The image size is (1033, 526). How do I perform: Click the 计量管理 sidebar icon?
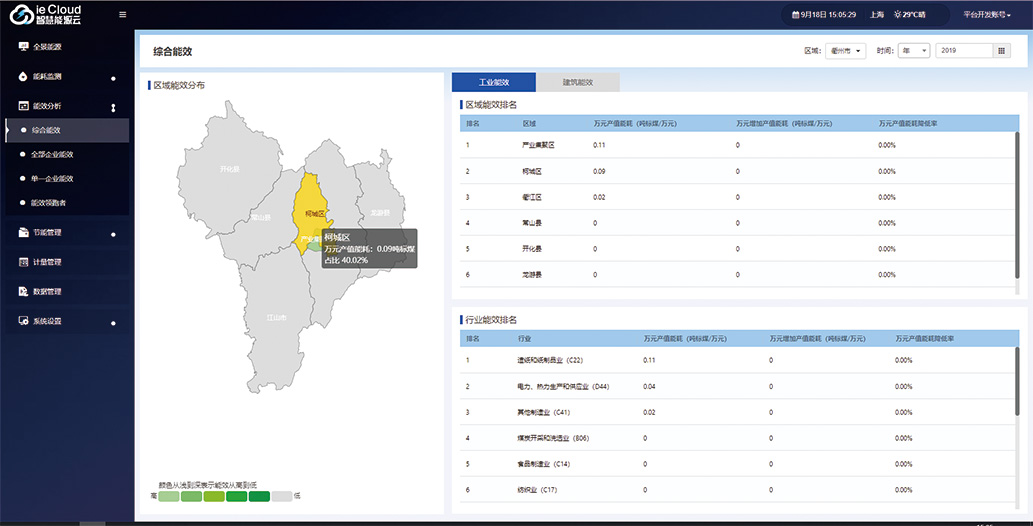point(24,262)
